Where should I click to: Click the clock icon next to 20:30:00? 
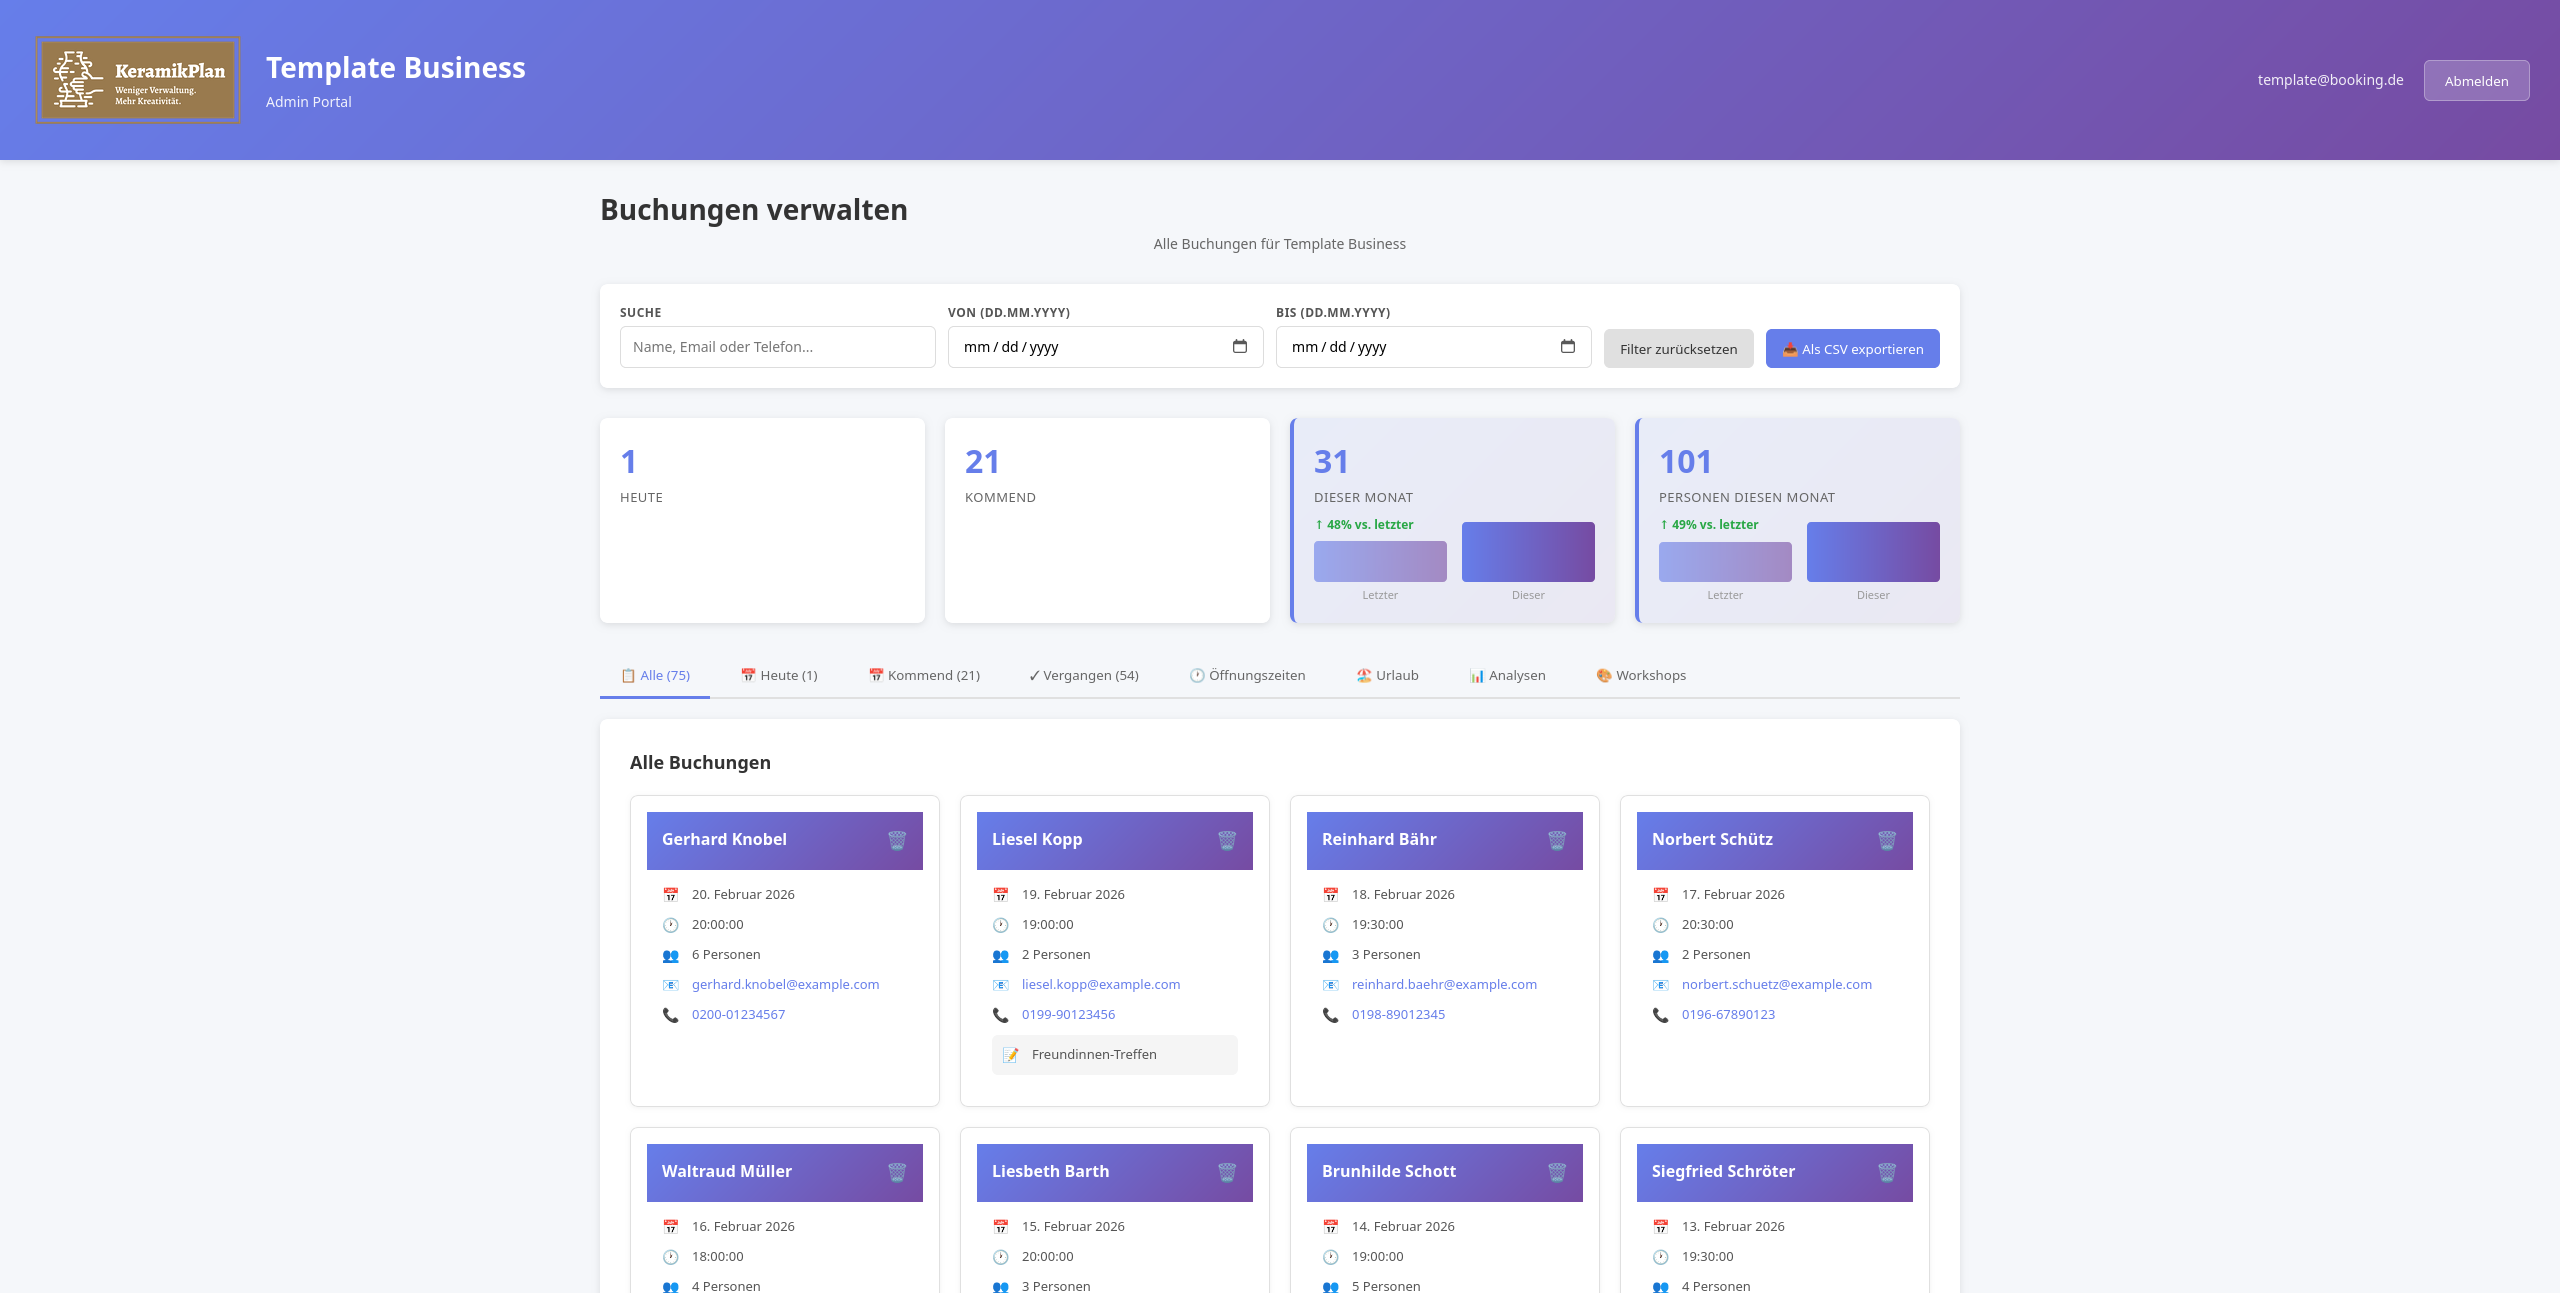1660,924
